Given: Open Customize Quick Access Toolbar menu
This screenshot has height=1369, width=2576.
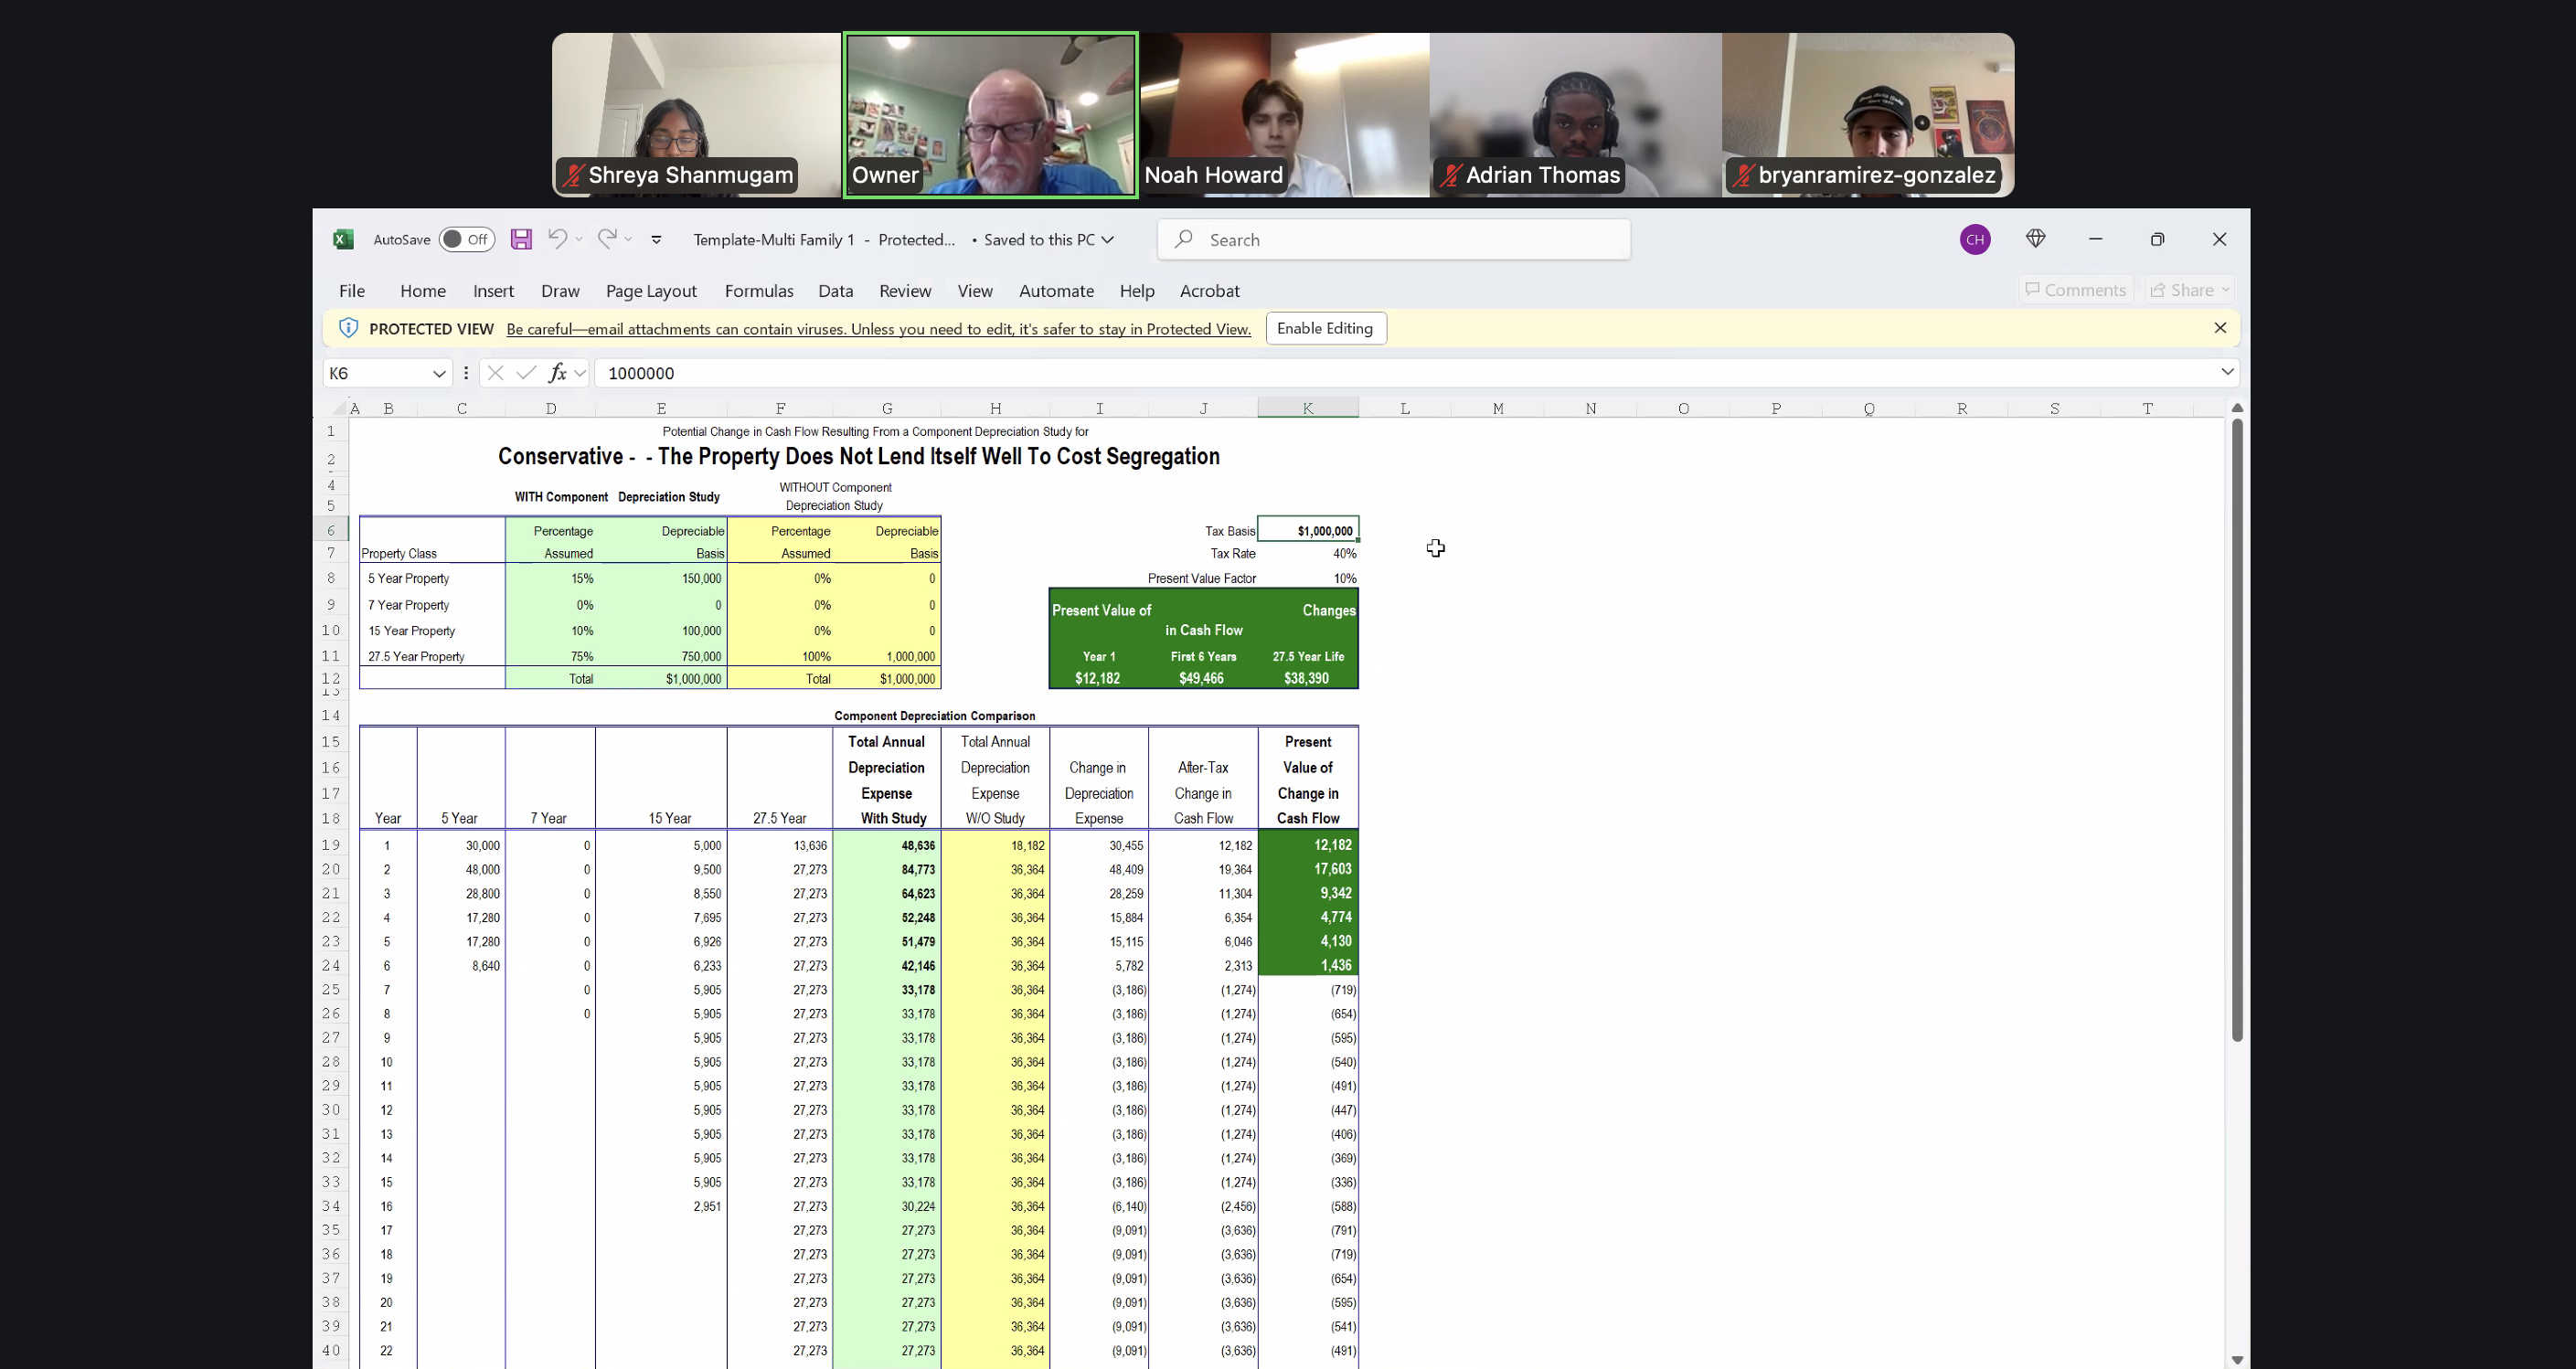Looking at the screenshot, I should click(656, 240).
